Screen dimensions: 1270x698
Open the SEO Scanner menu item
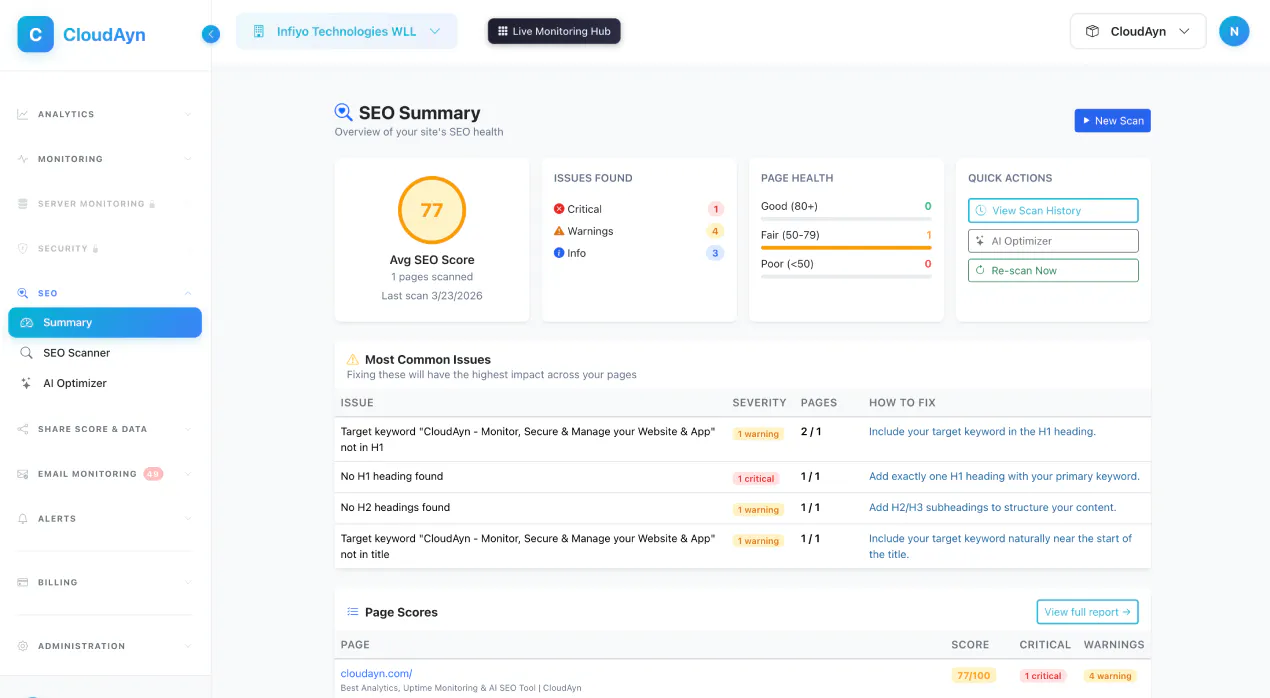coord(105,353)
